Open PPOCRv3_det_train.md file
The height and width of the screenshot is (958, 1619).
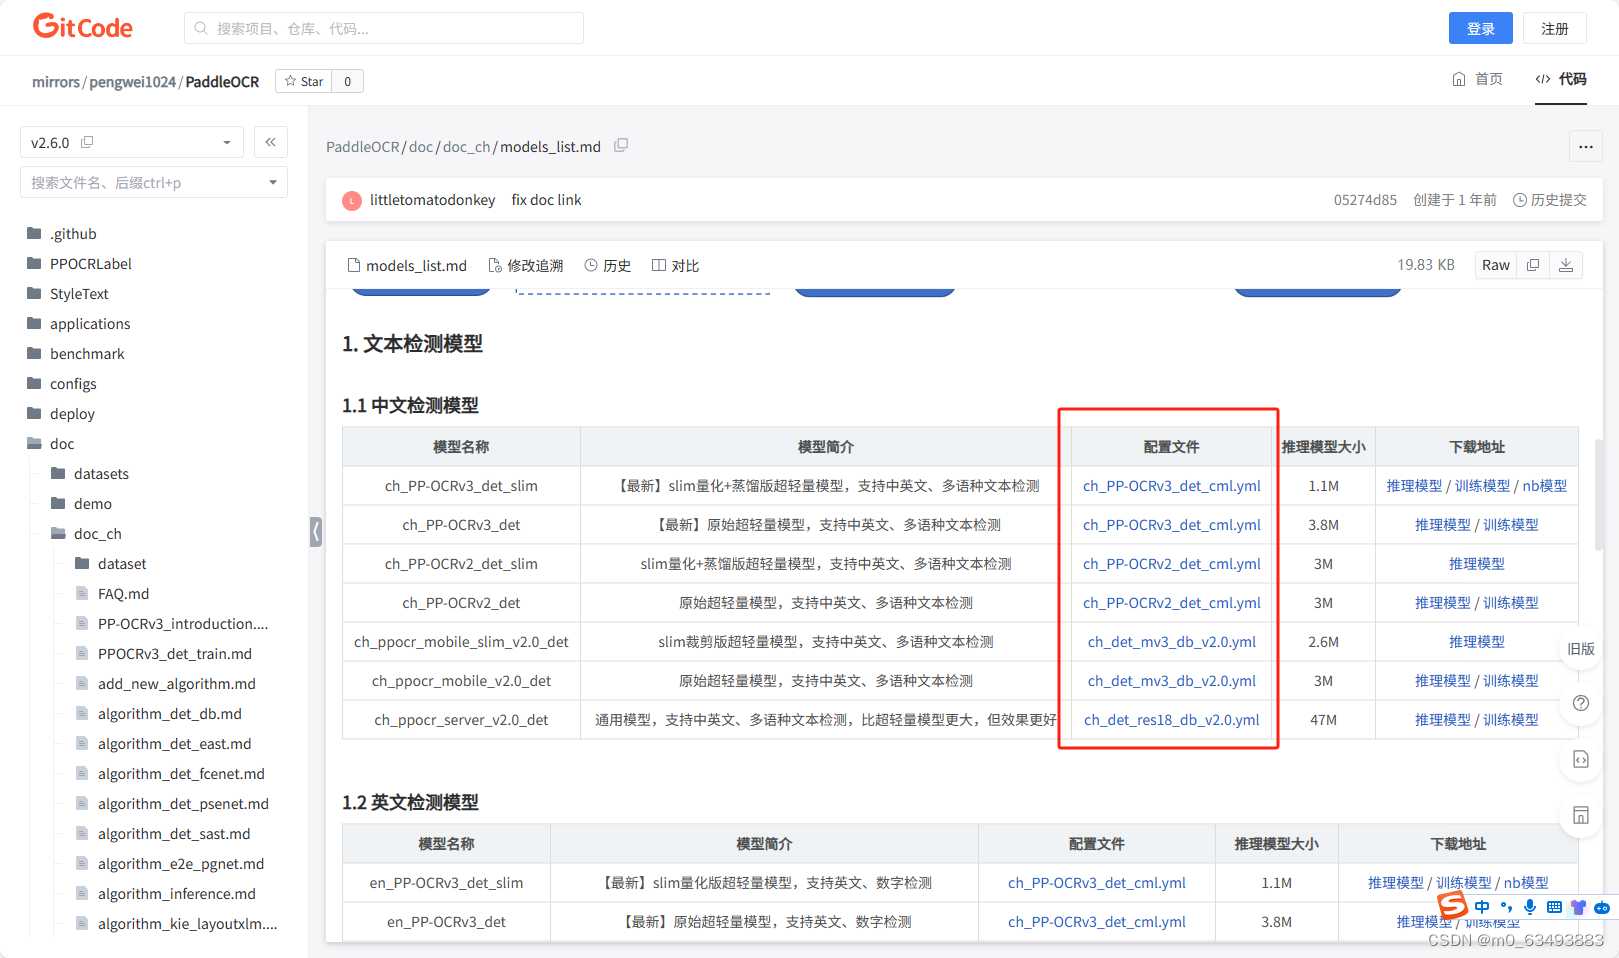tap(175, 654)
